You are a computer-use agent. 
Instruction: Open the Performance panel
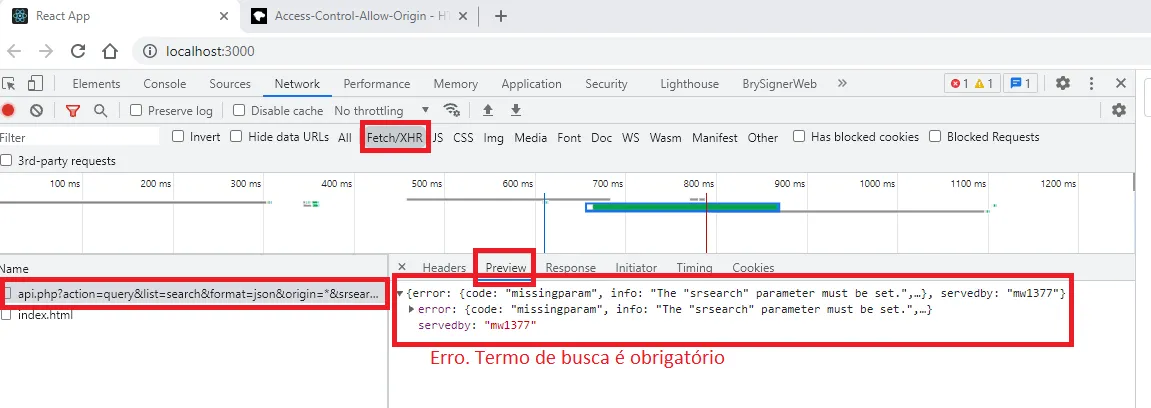coord(377,84)
